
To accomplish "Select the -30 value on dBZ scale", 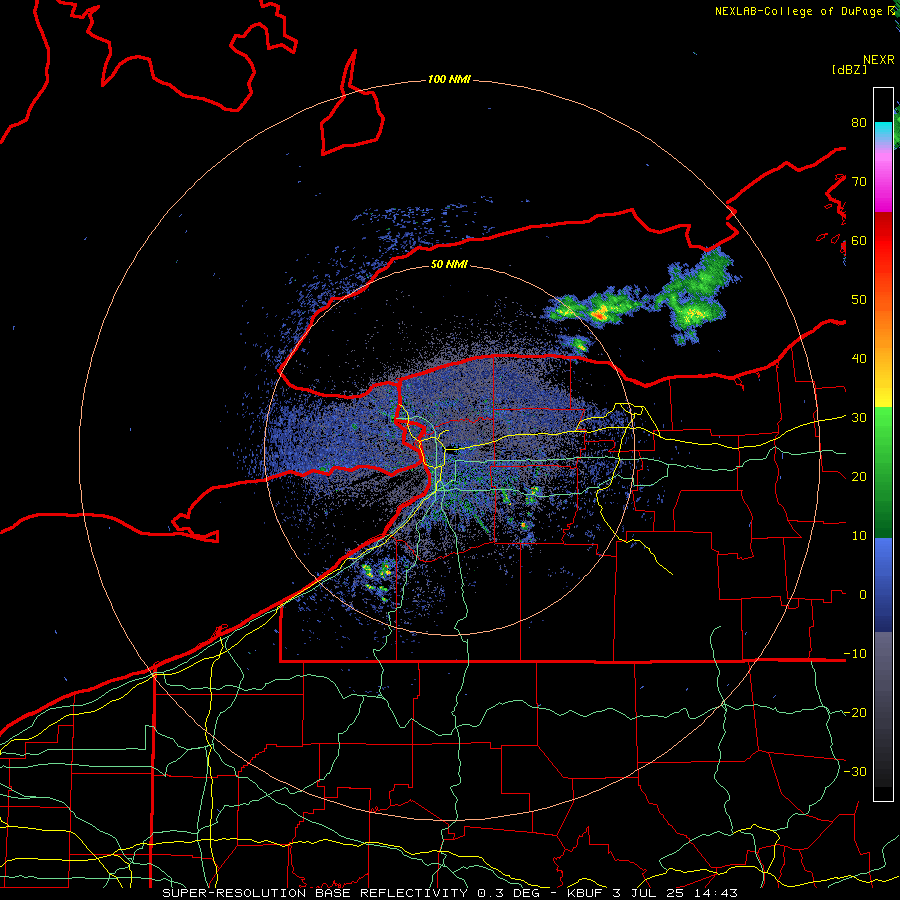I will pos(855,772).
